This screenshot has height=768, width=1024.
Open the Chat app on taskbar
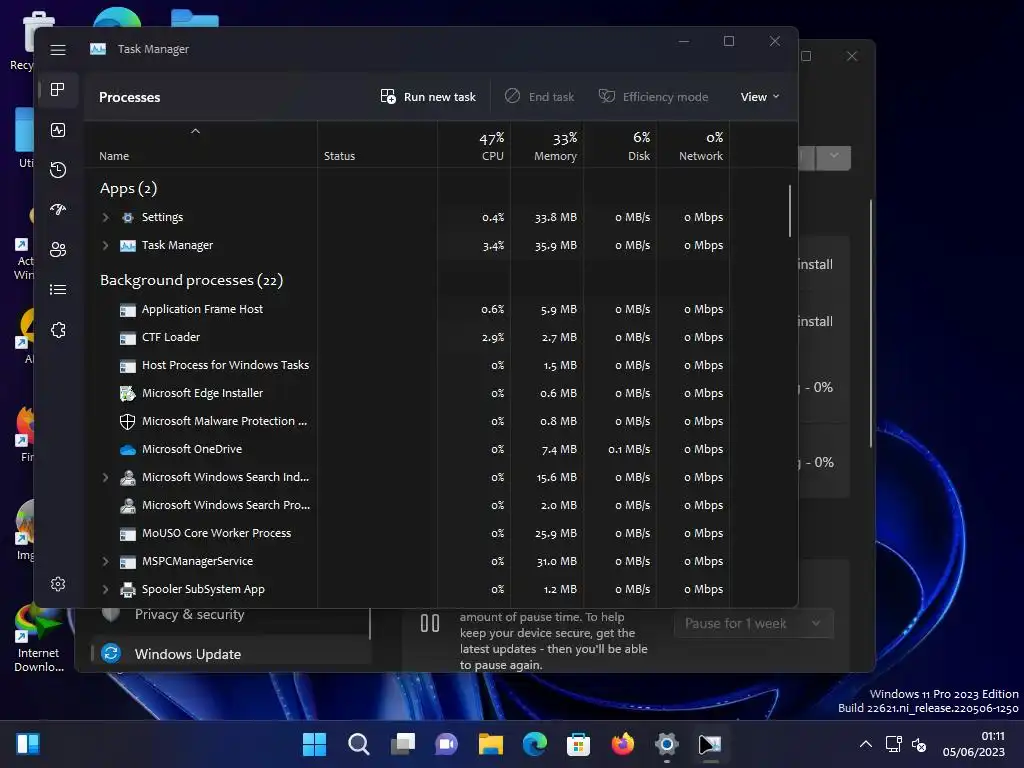click(447, 744)
